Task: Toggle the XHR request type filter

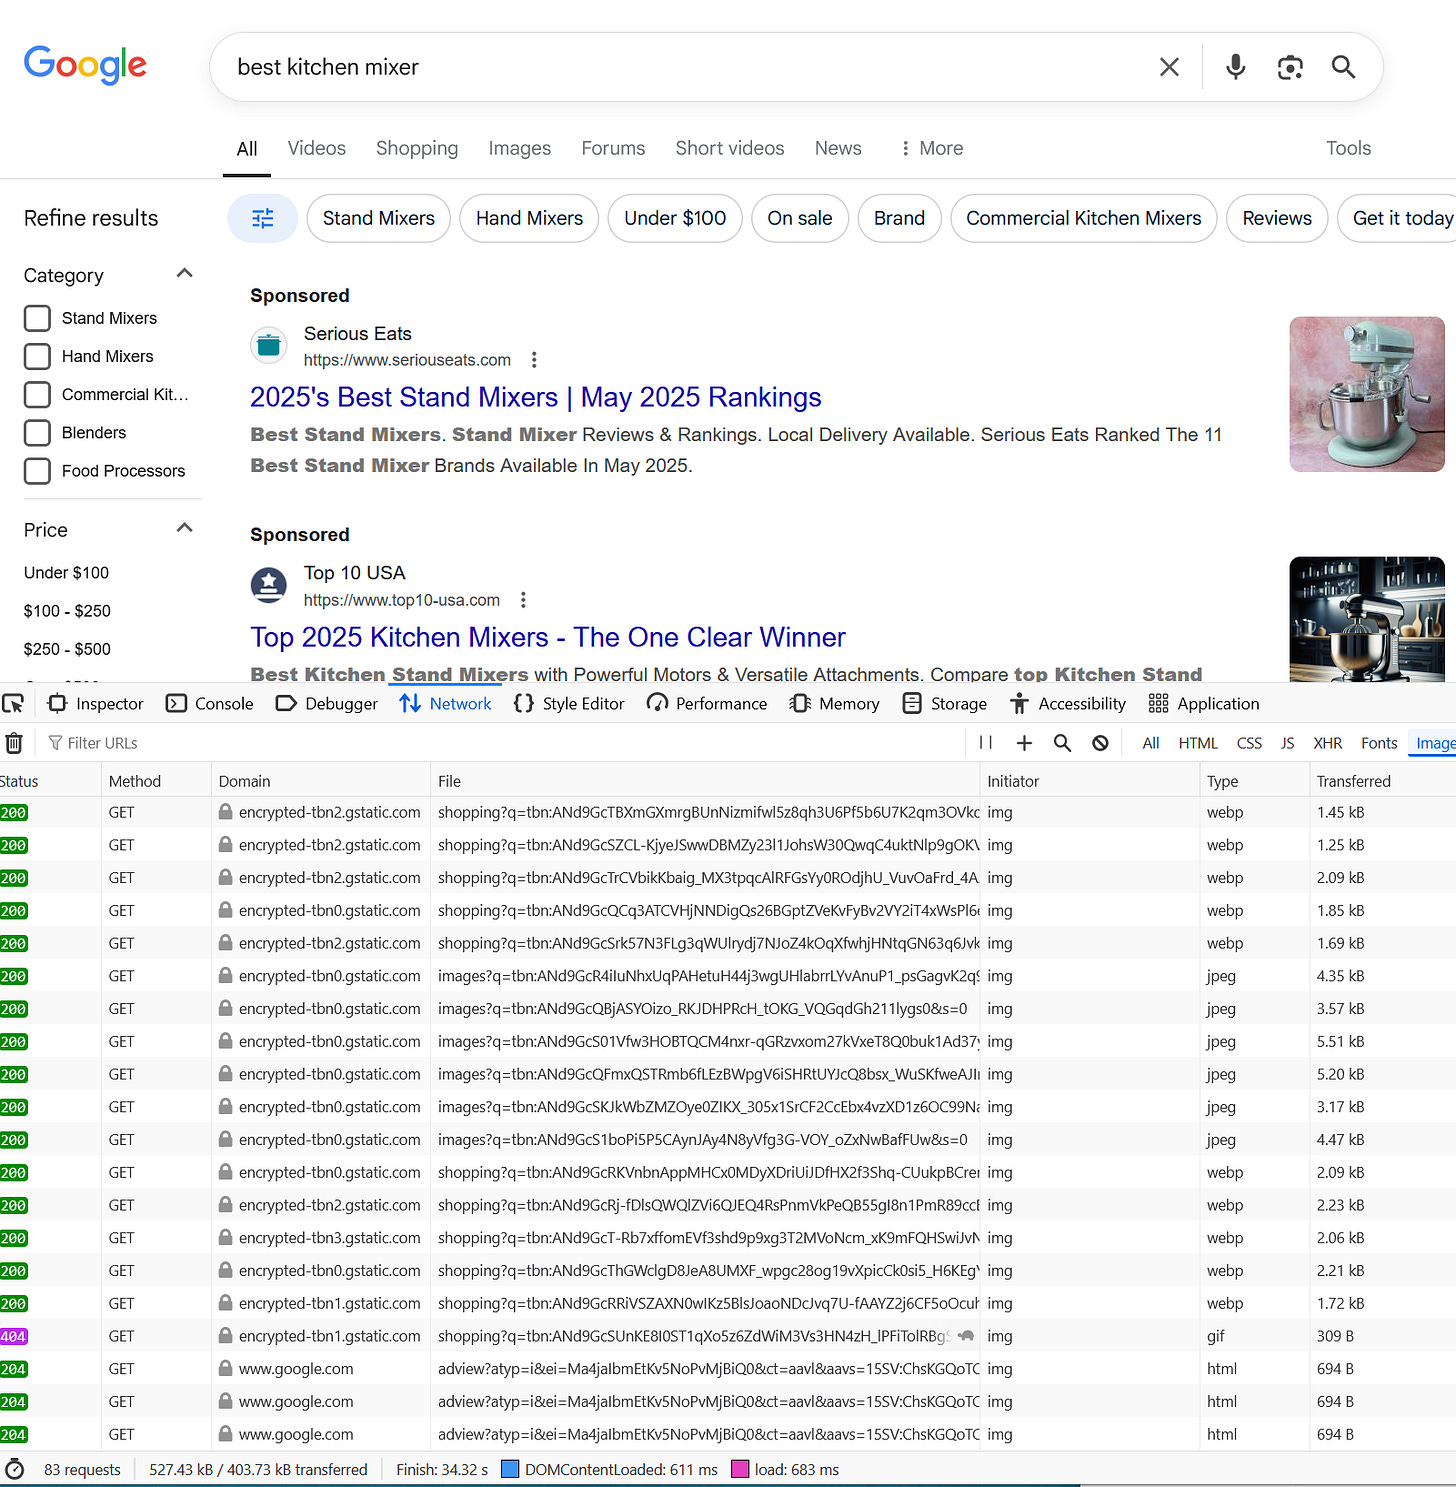Action: pyautogui.click(x=1328, y=743)
